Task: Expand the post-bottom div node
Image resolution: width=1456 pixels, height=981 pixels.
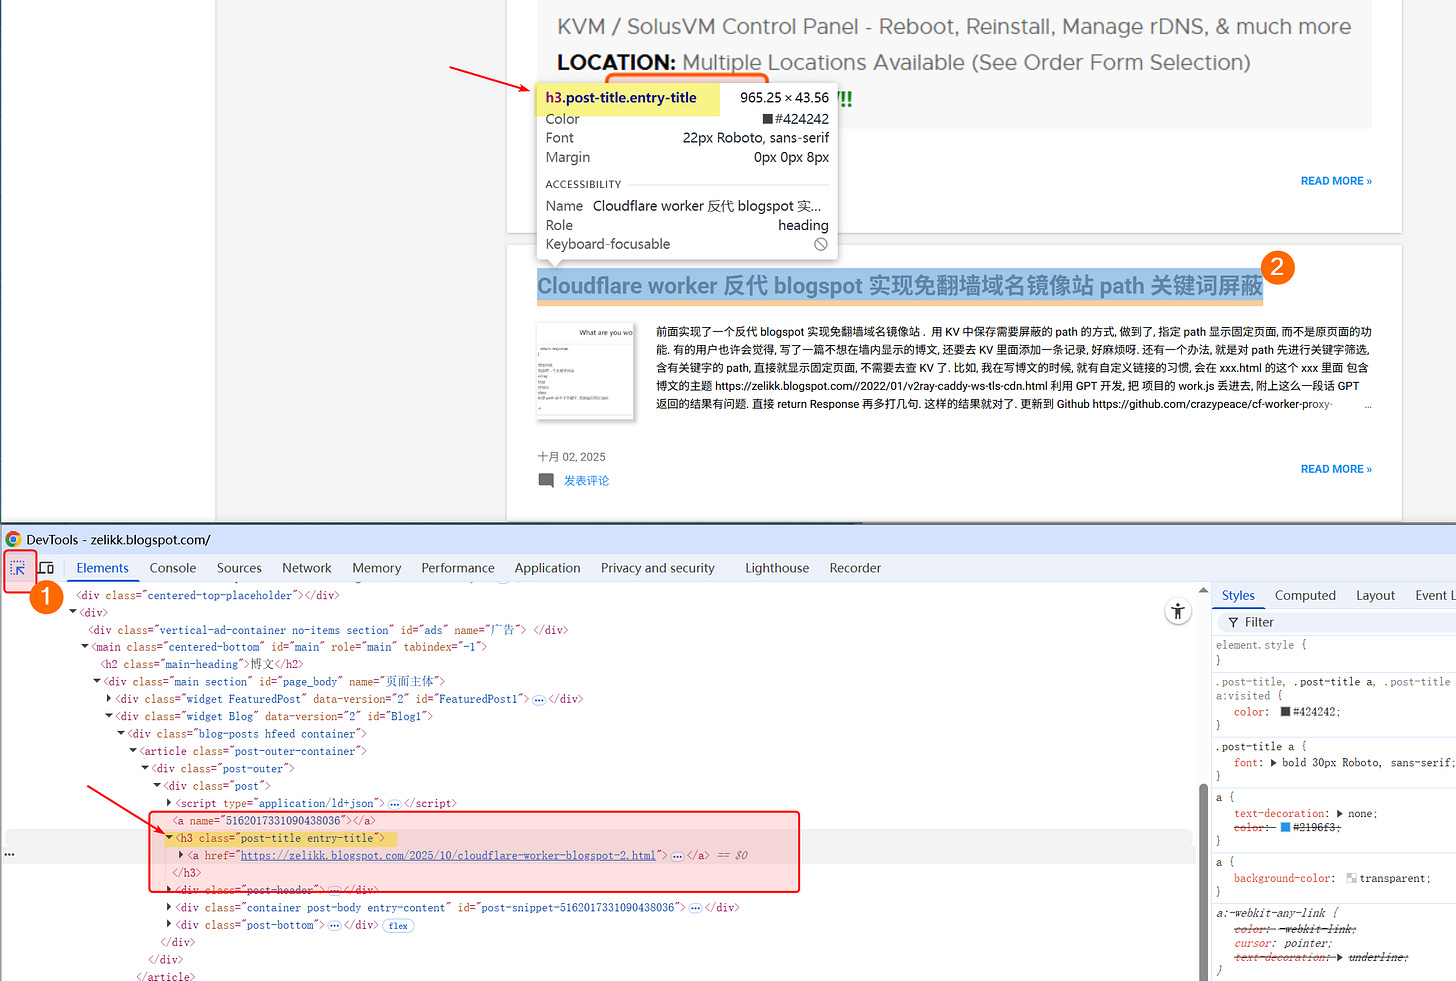Action: 169,925
